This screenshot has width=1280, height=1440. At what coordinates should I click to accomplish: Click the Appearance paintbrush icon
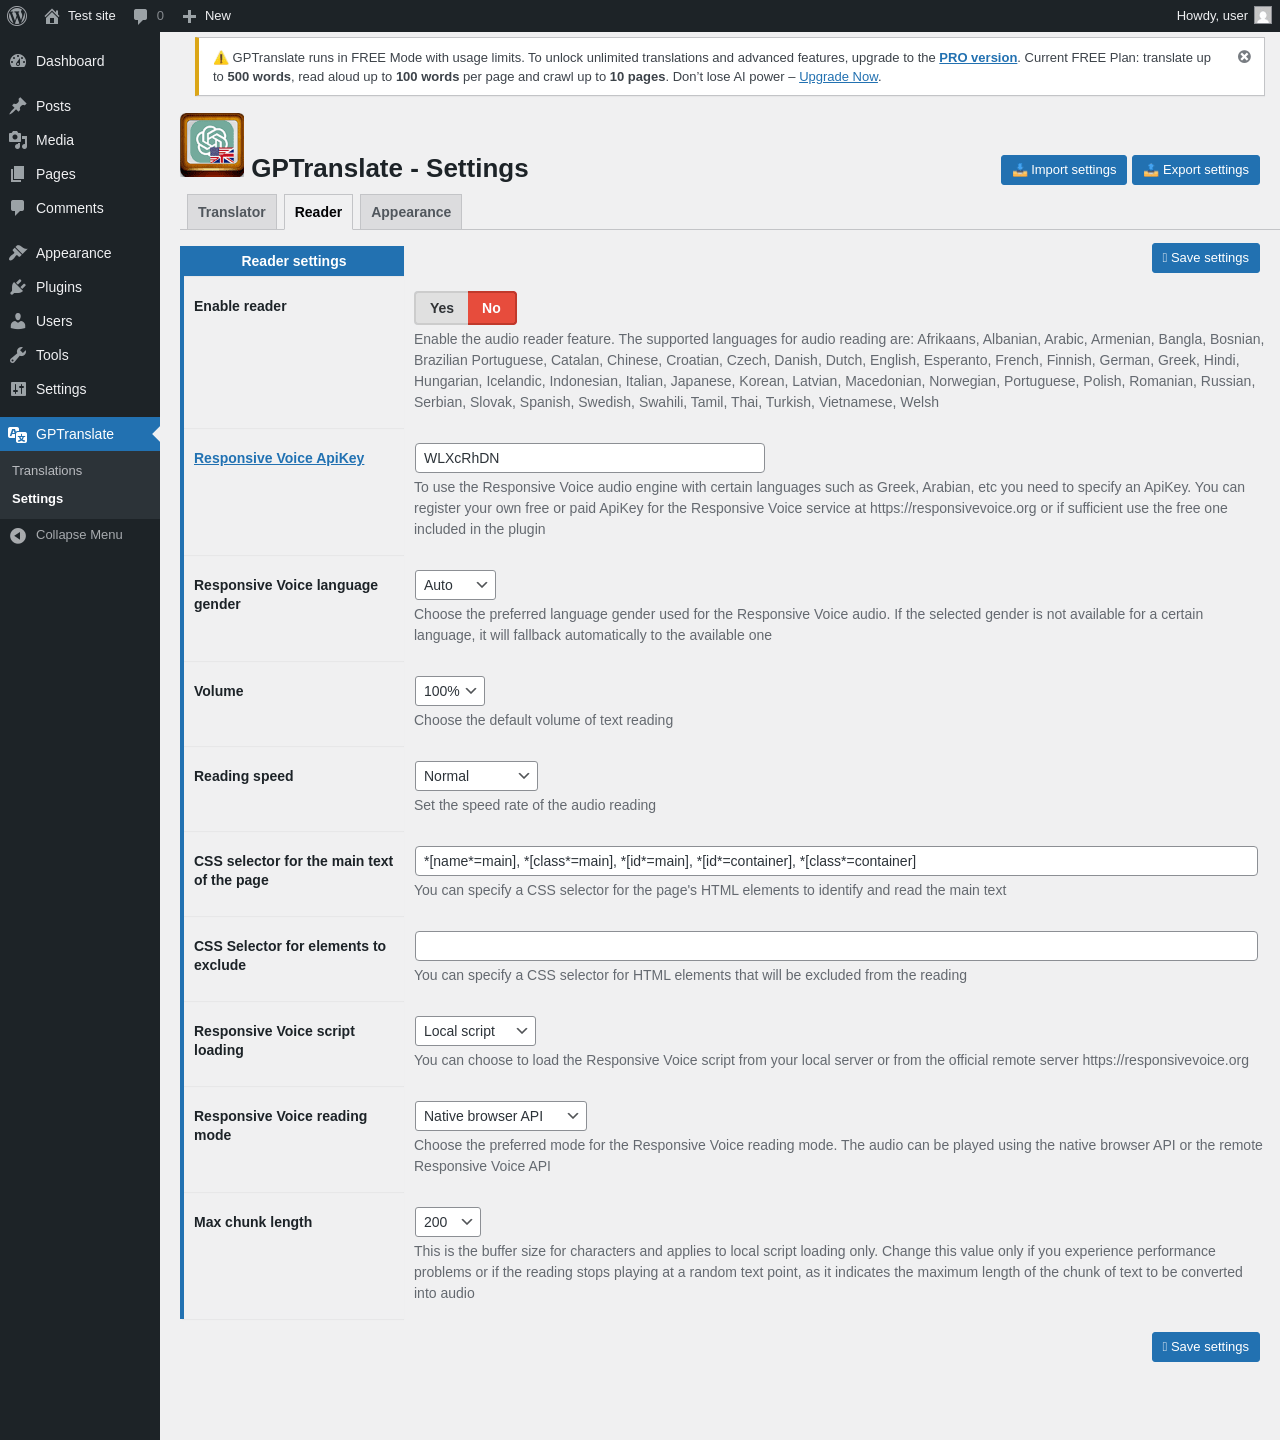tap(18, 253)
